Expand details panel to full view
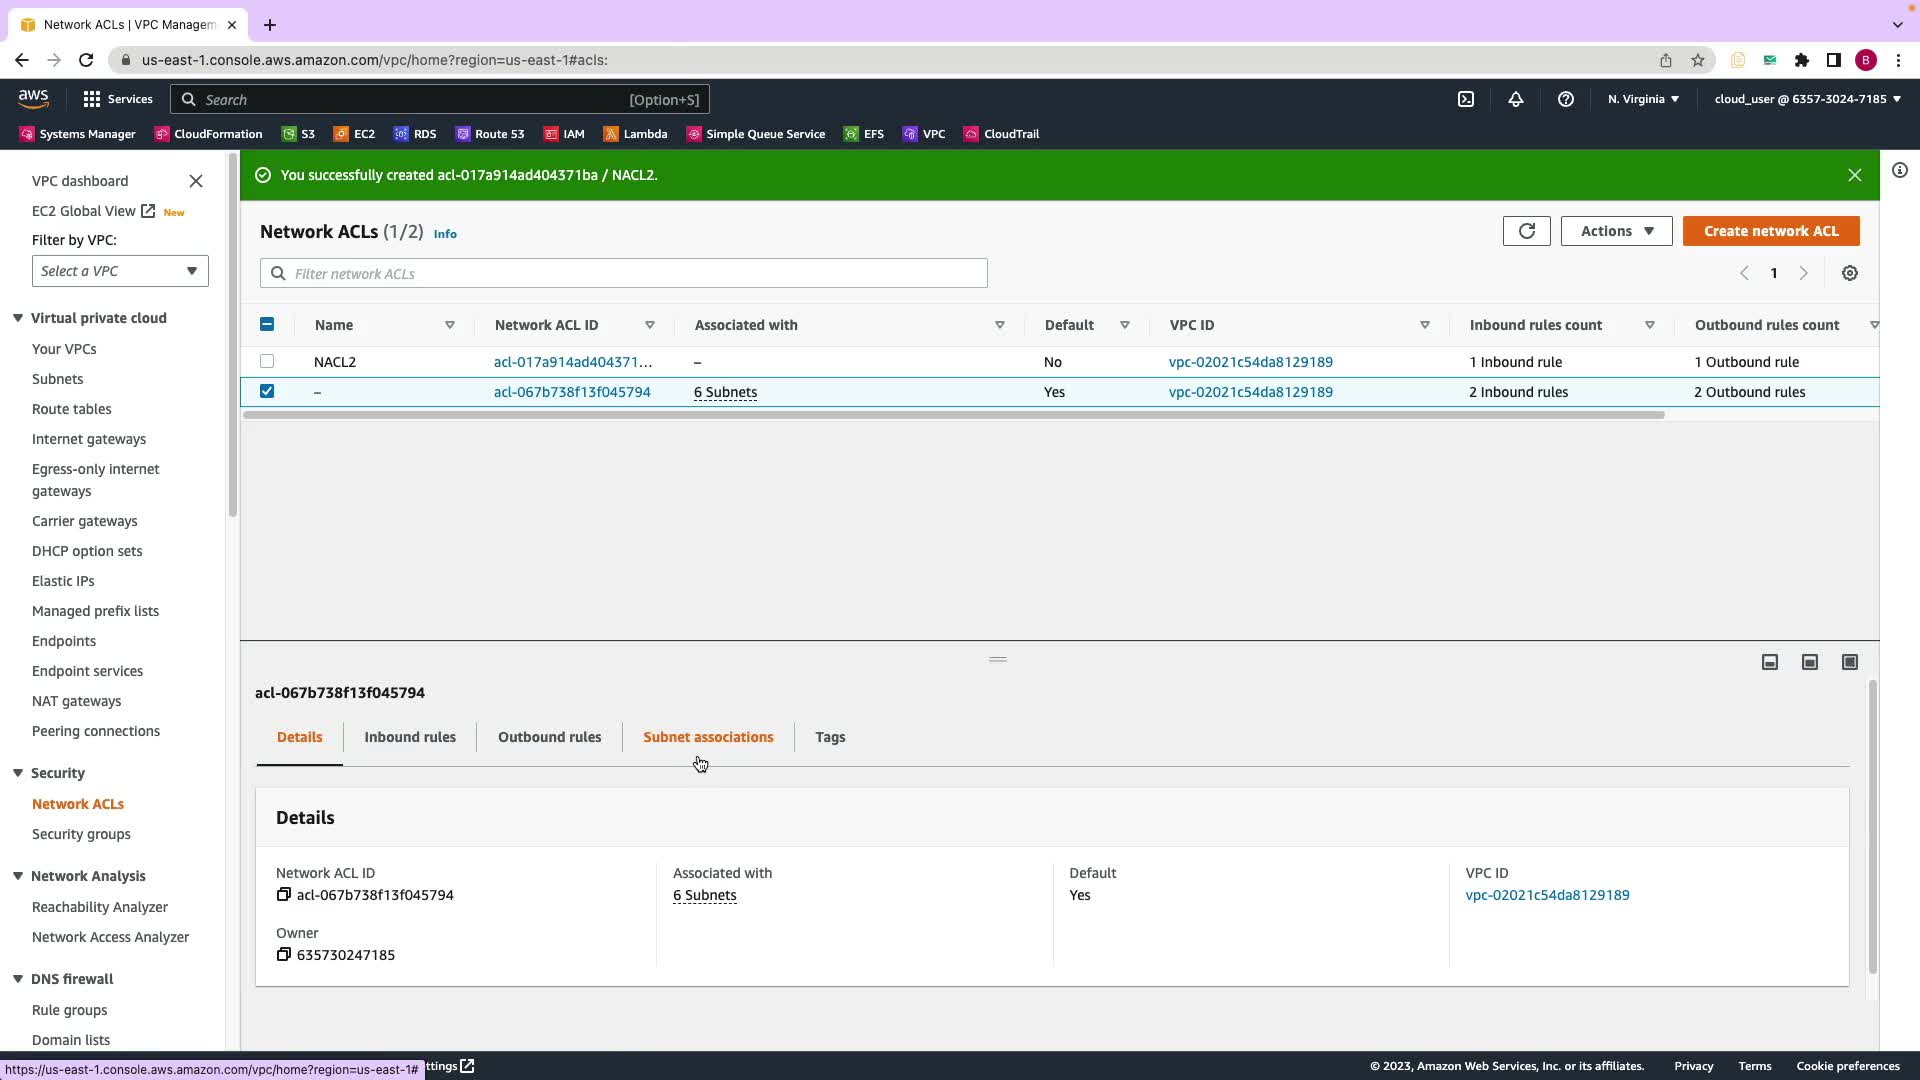Image resolution: width=1920 pixels, height=1080 pixels. click(x=1849, y=662)
